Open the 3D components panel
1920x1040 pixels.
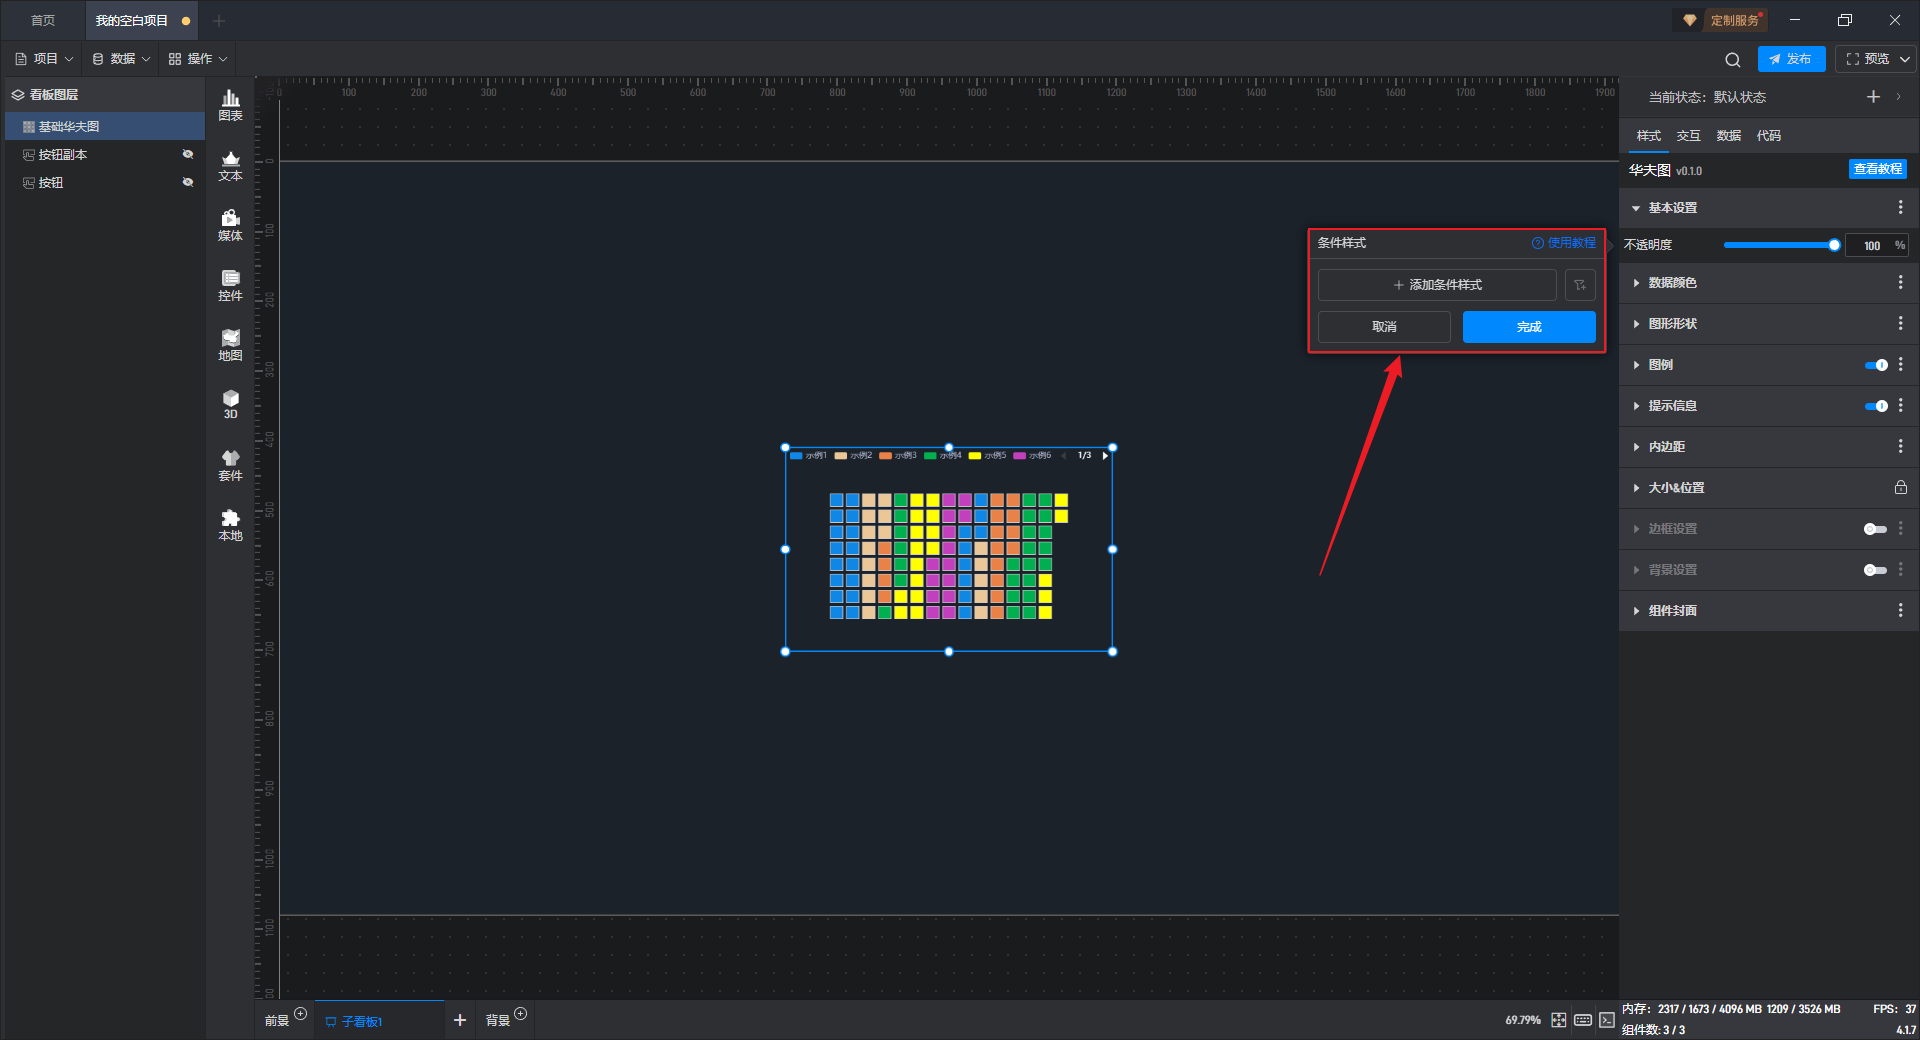point(230,404)
